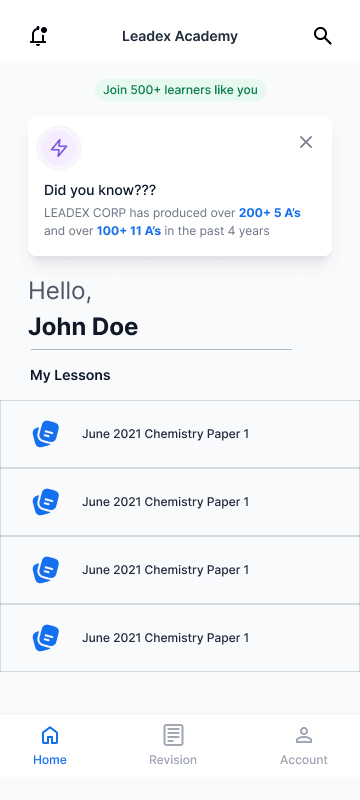Open second June 2021 Chemistry Paper 1 lesson
The image size is (360, 800).
click(180, 502)
